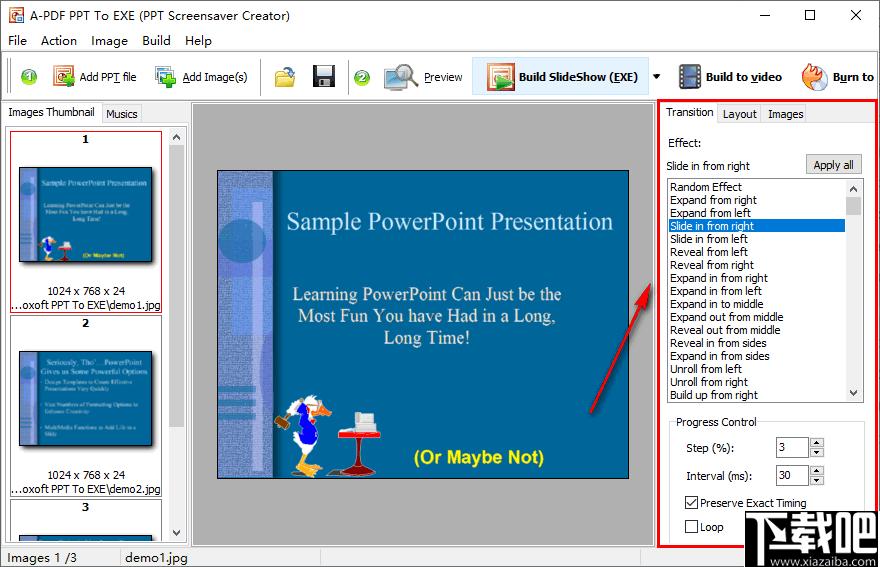Select Expand in to middle effect
This screenshot has width=880, height=567.
tap(757, 304)
